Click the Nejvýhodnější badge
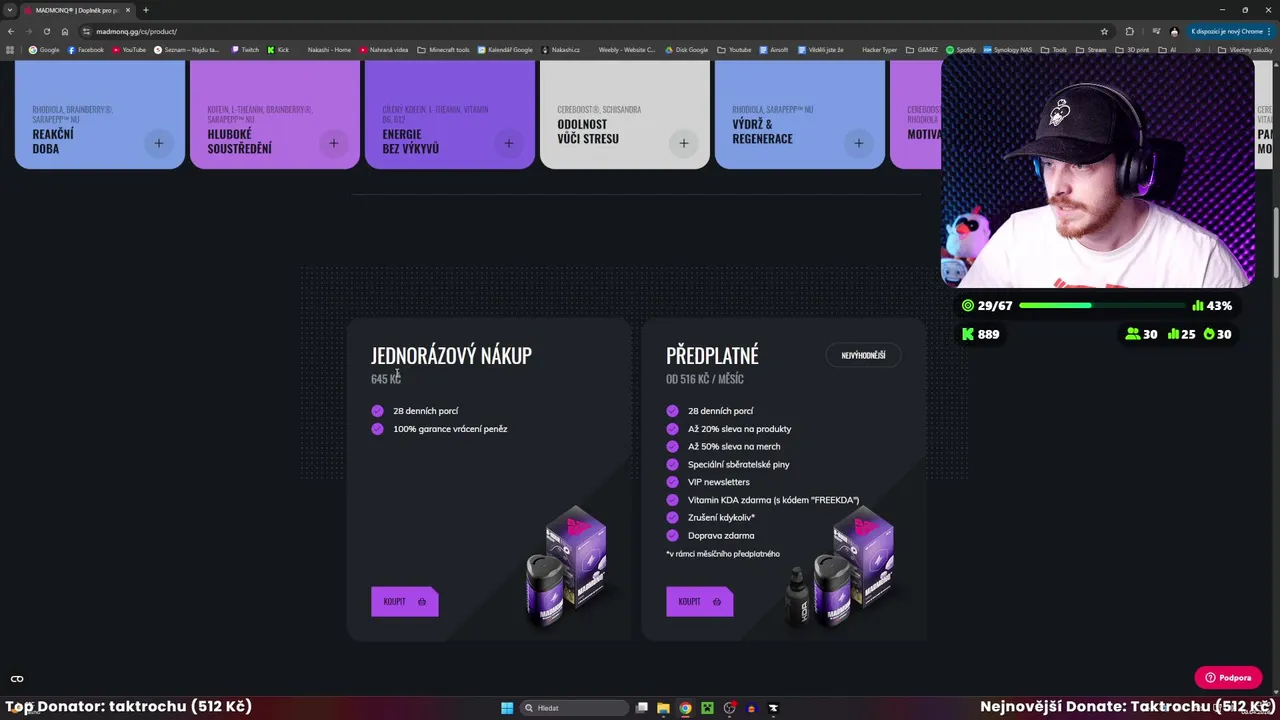 click(863, 355)
